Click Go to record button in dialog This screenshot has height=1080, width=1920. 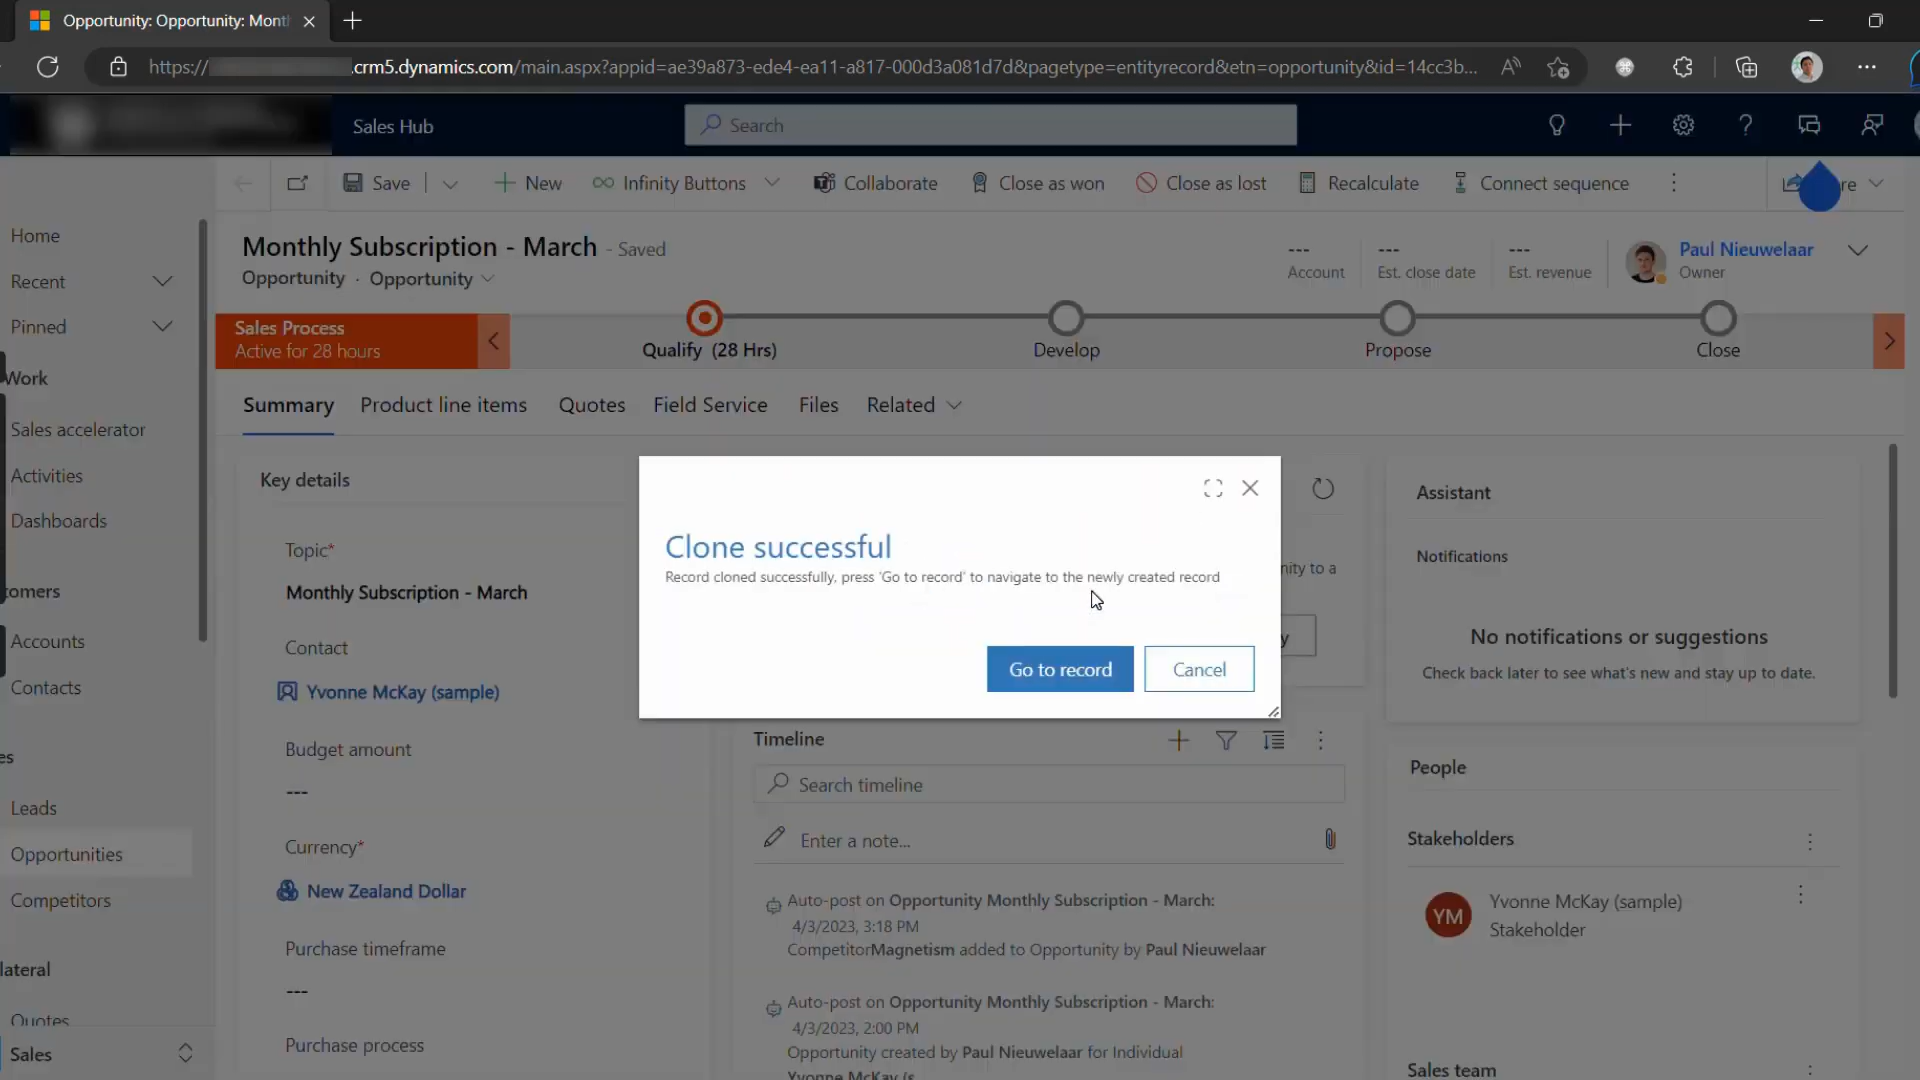[1060, 669]
